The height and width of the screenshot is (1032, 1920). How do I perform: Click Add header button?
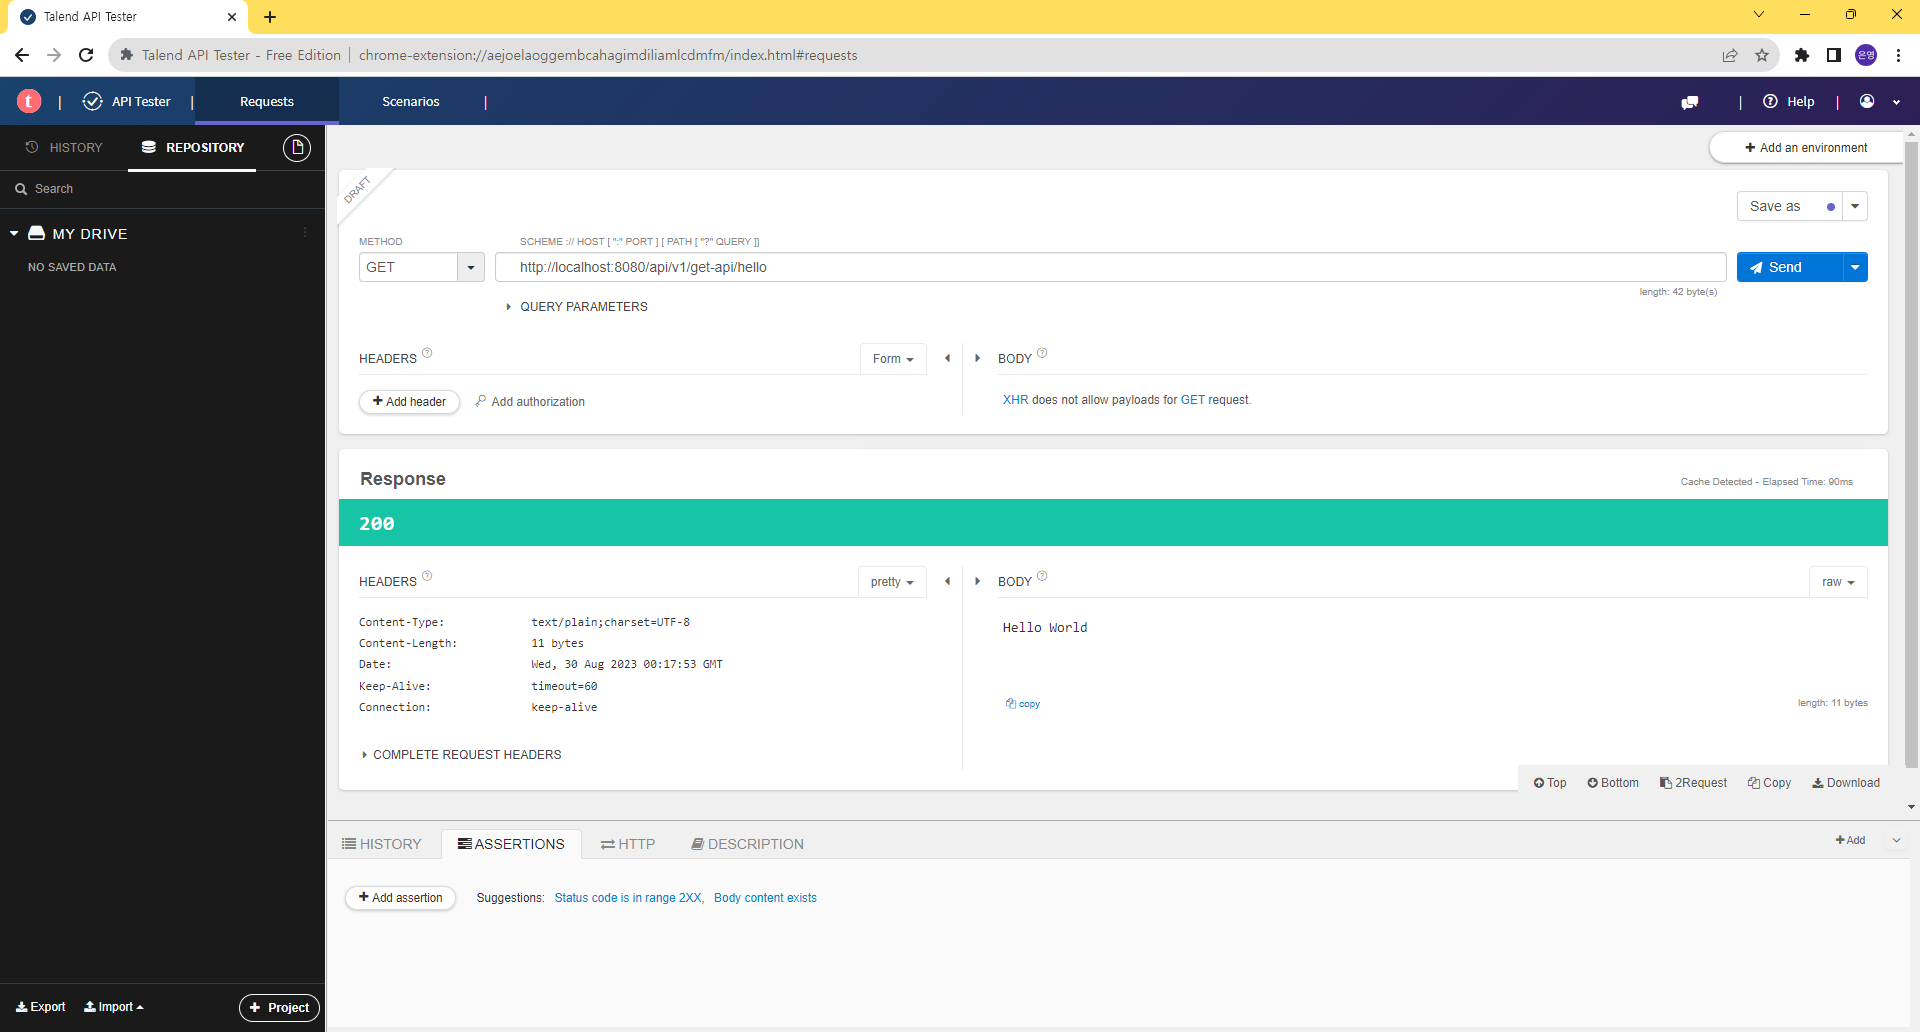(x=409, y=402)
